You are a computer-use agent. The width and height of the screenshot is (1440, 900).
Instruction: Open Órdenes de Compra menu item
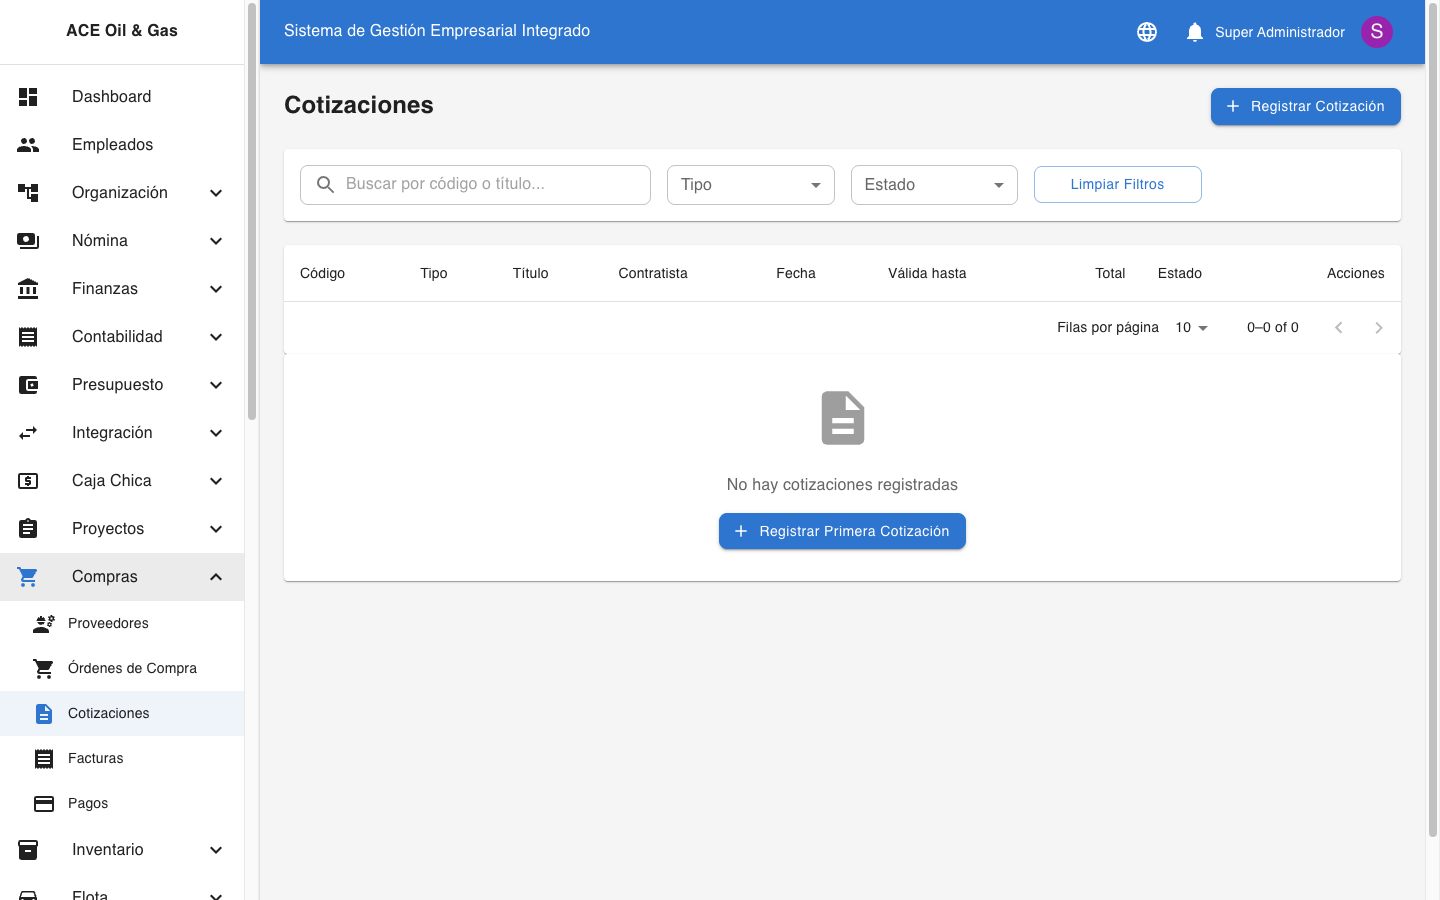(x=132, y=669)
